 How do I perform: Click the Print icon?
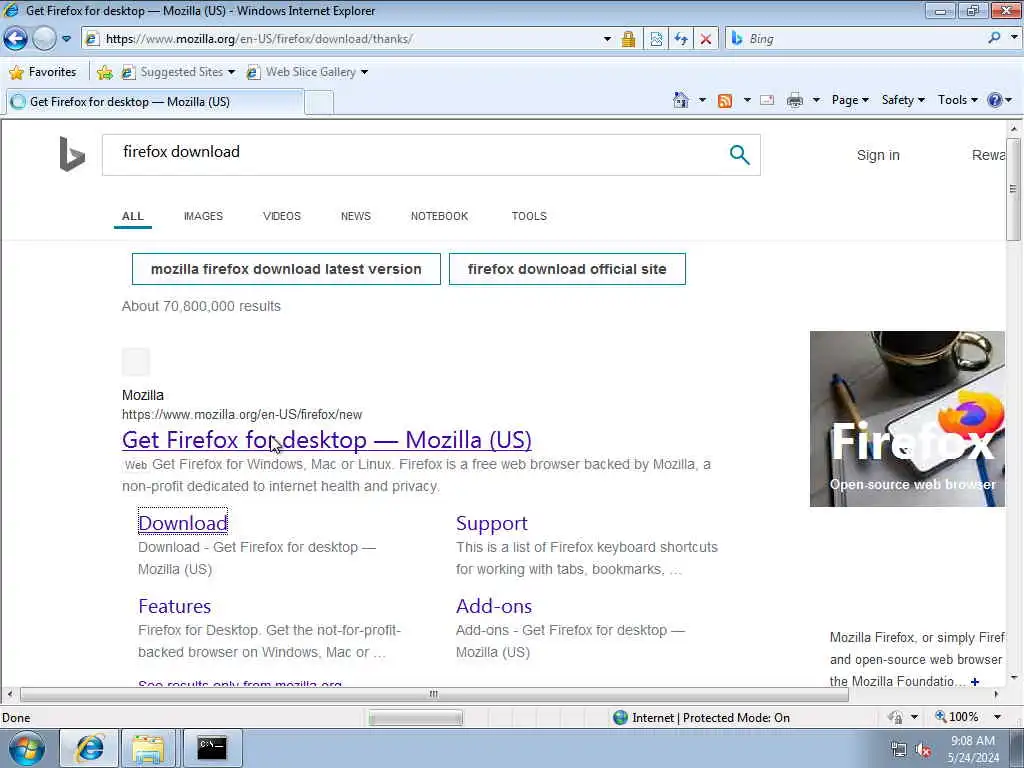795,101
